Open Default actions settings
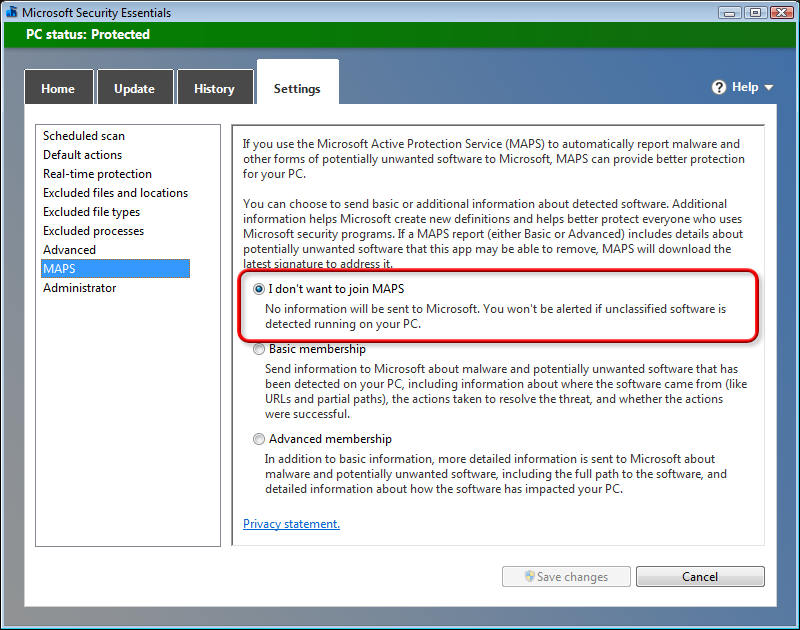This screenshot has height=630, width=800. [x=82, y=155]
